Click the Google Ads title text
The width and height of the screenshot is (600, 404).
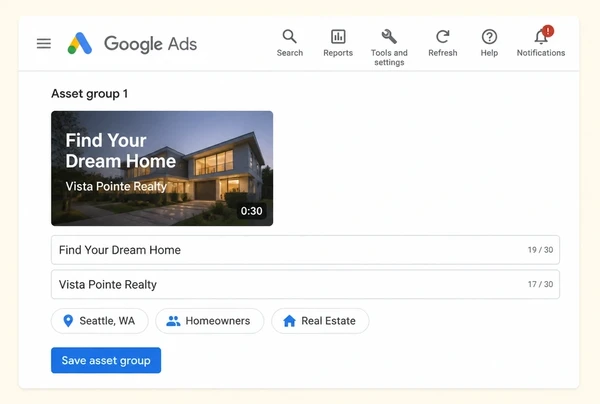150,44
